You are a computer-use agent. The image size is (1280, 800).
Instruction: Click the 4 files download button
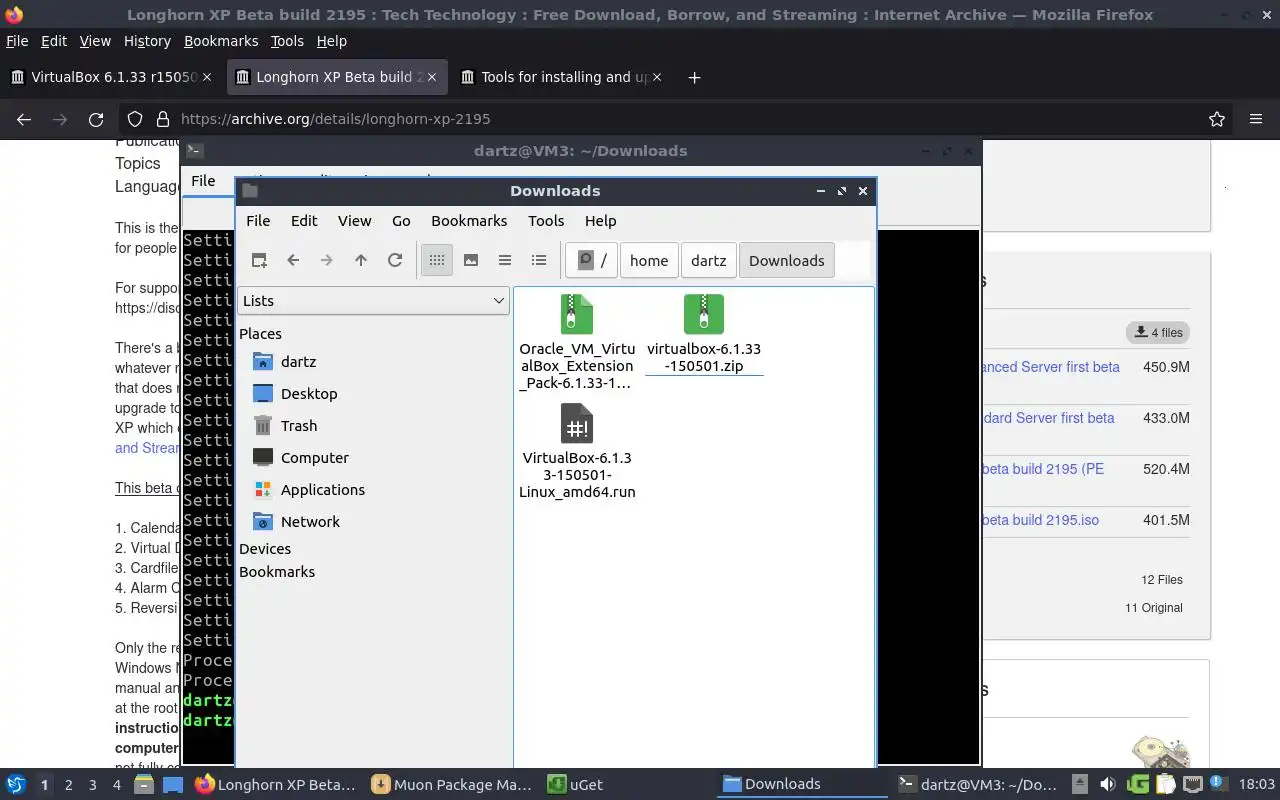[x=1158, y=332]
